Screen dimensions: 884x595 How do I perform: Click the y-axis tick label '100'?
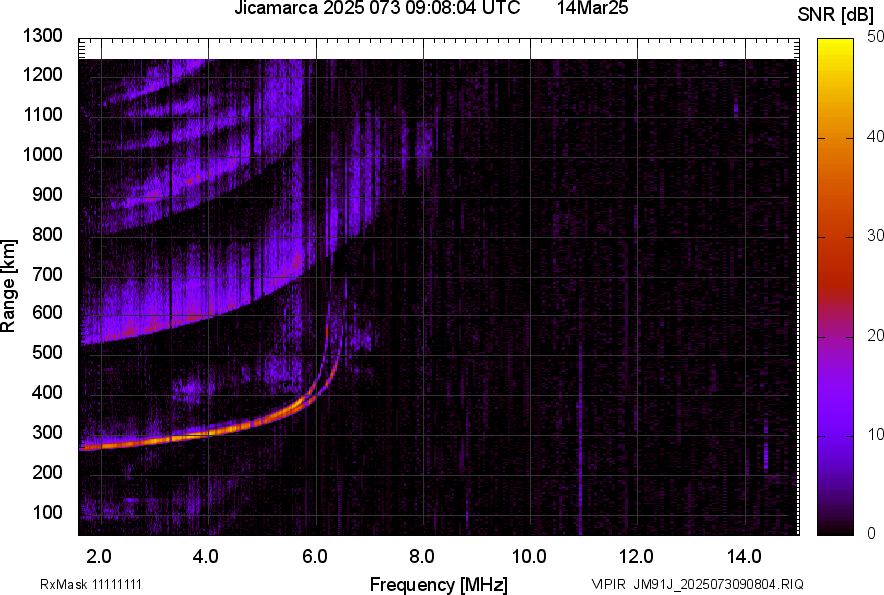point(47,512)
